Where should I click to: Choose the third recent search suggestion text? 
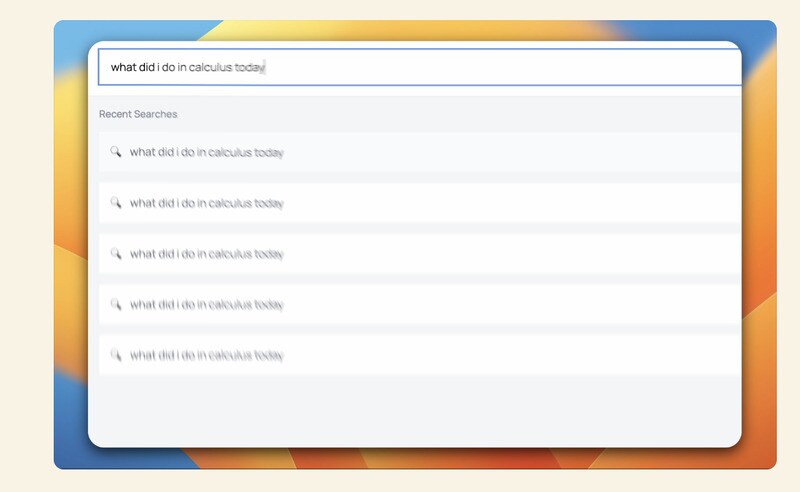(x=207, y=254)
